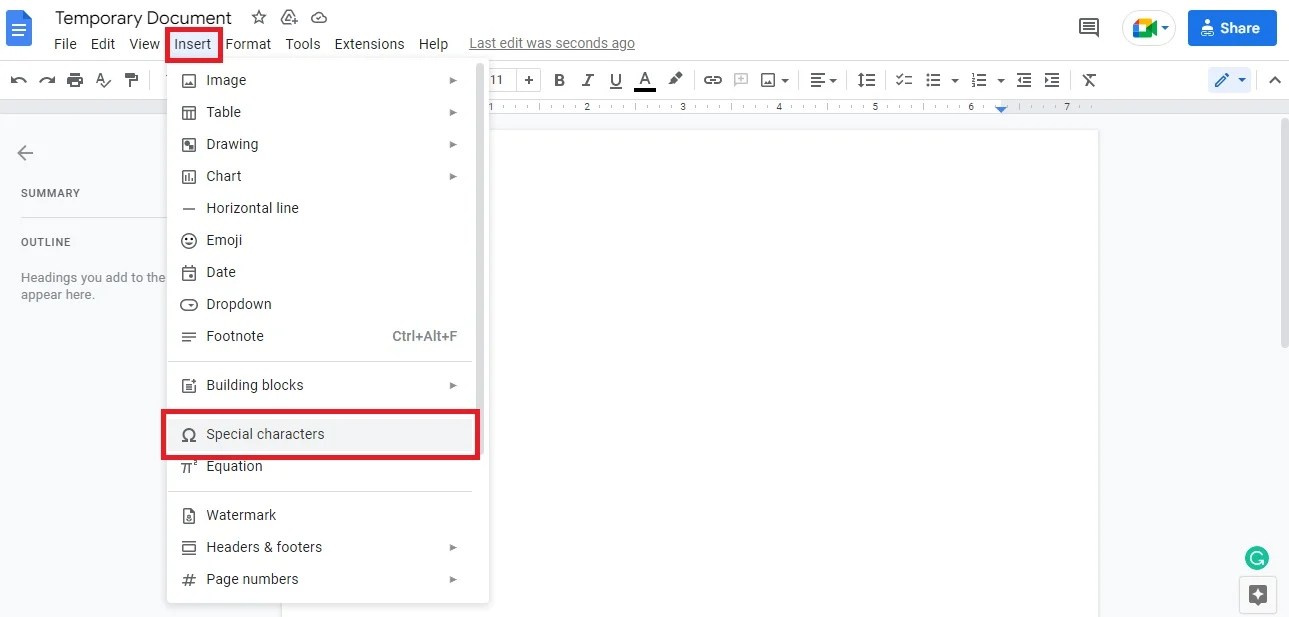Image resolution: width=1289 pixels, height=617 pixels.
Task: Run spelling and grammar check
Action: (x=103, y=80)
